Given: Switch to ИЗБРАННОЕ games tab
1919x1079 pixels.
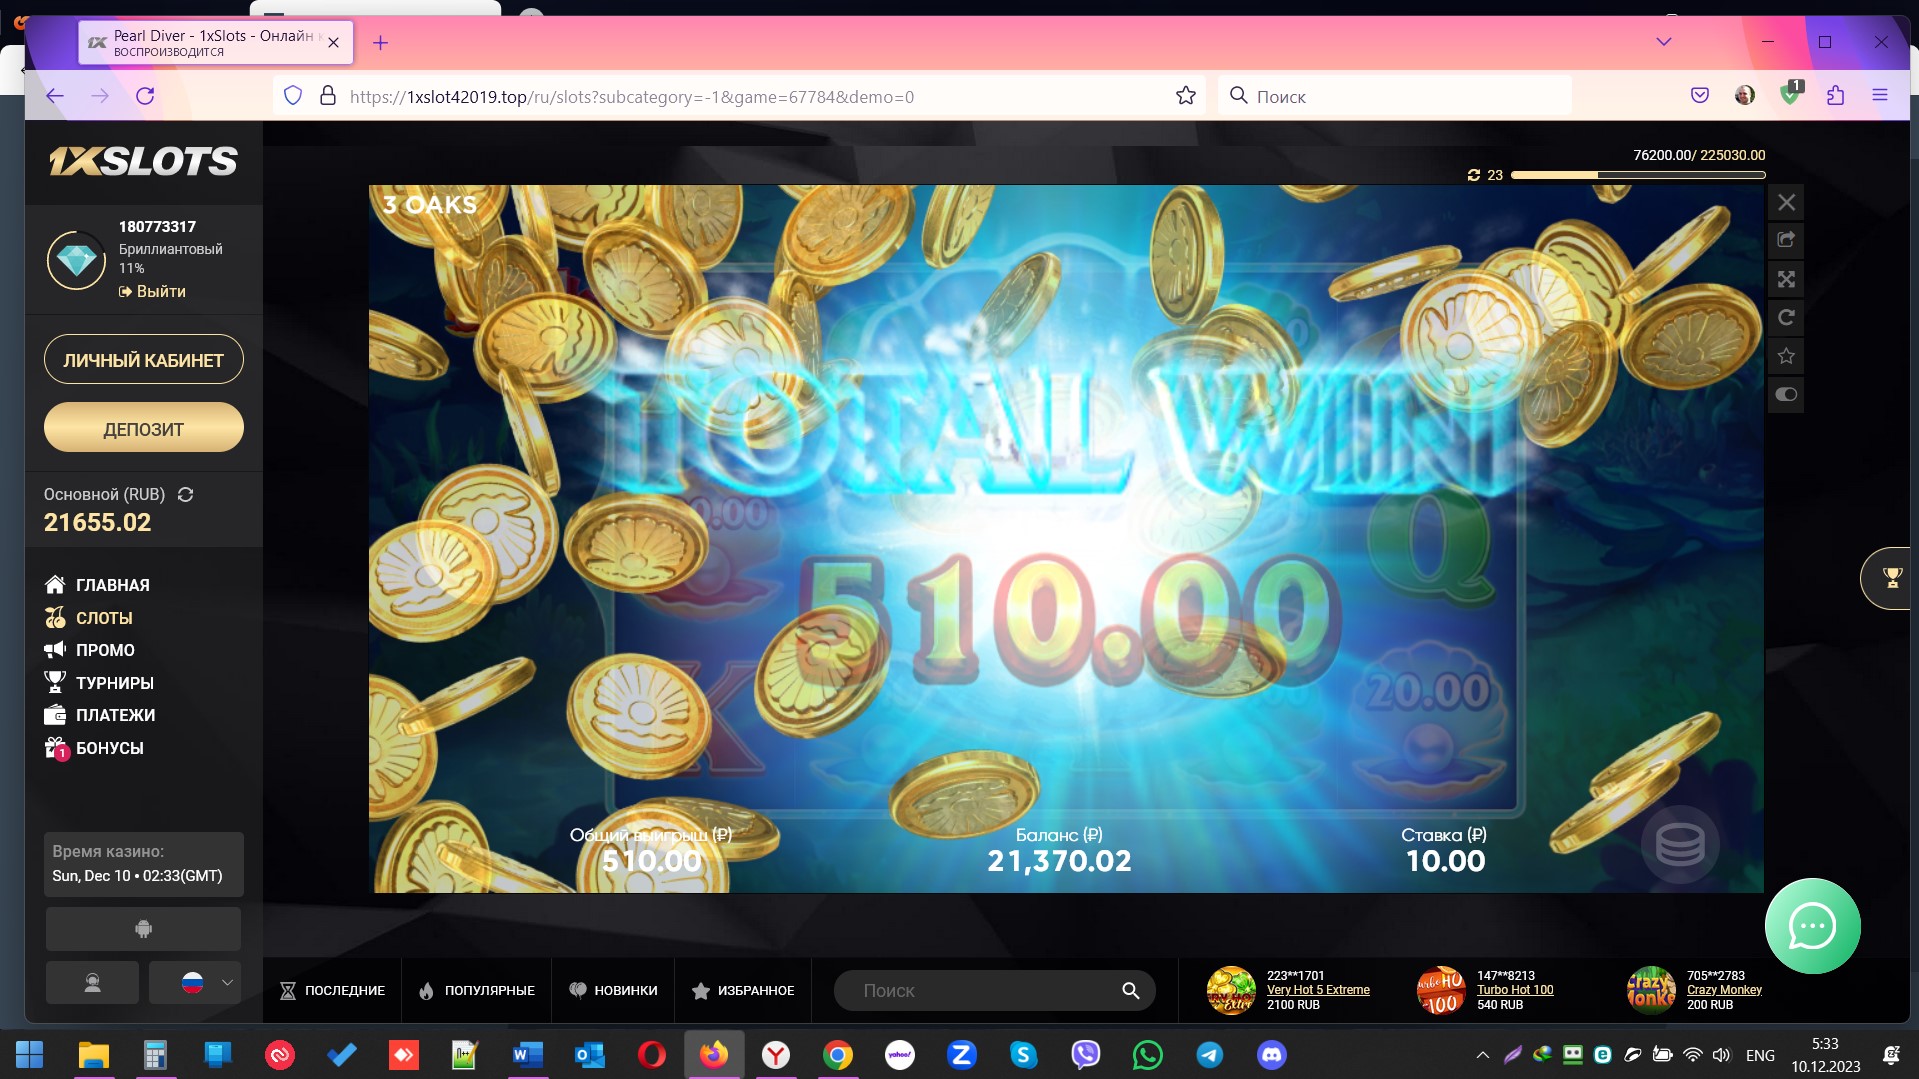Looking at the screenshot, I should (x=743, y=990).
